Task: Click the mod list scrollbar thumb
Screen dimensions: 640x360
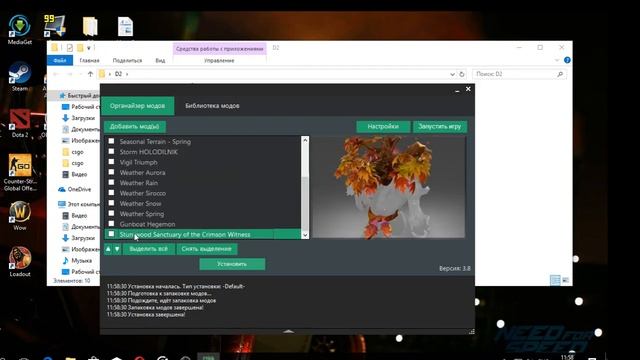Action: (305, 203)
